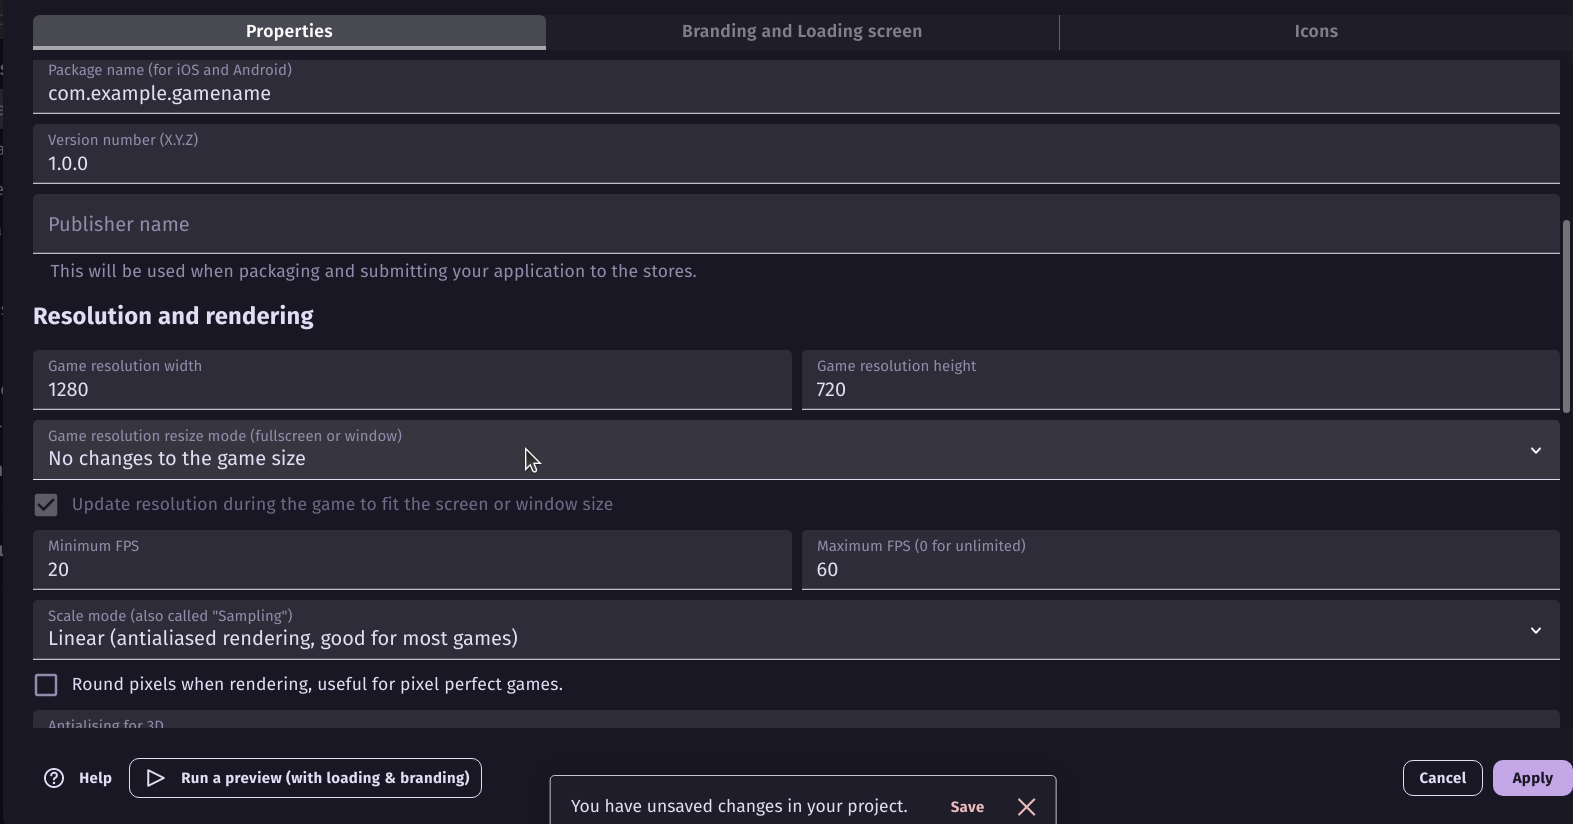This screenshot has height=824, width=1573.
Task: Click the Version number field
Action: tap(795, 163)
